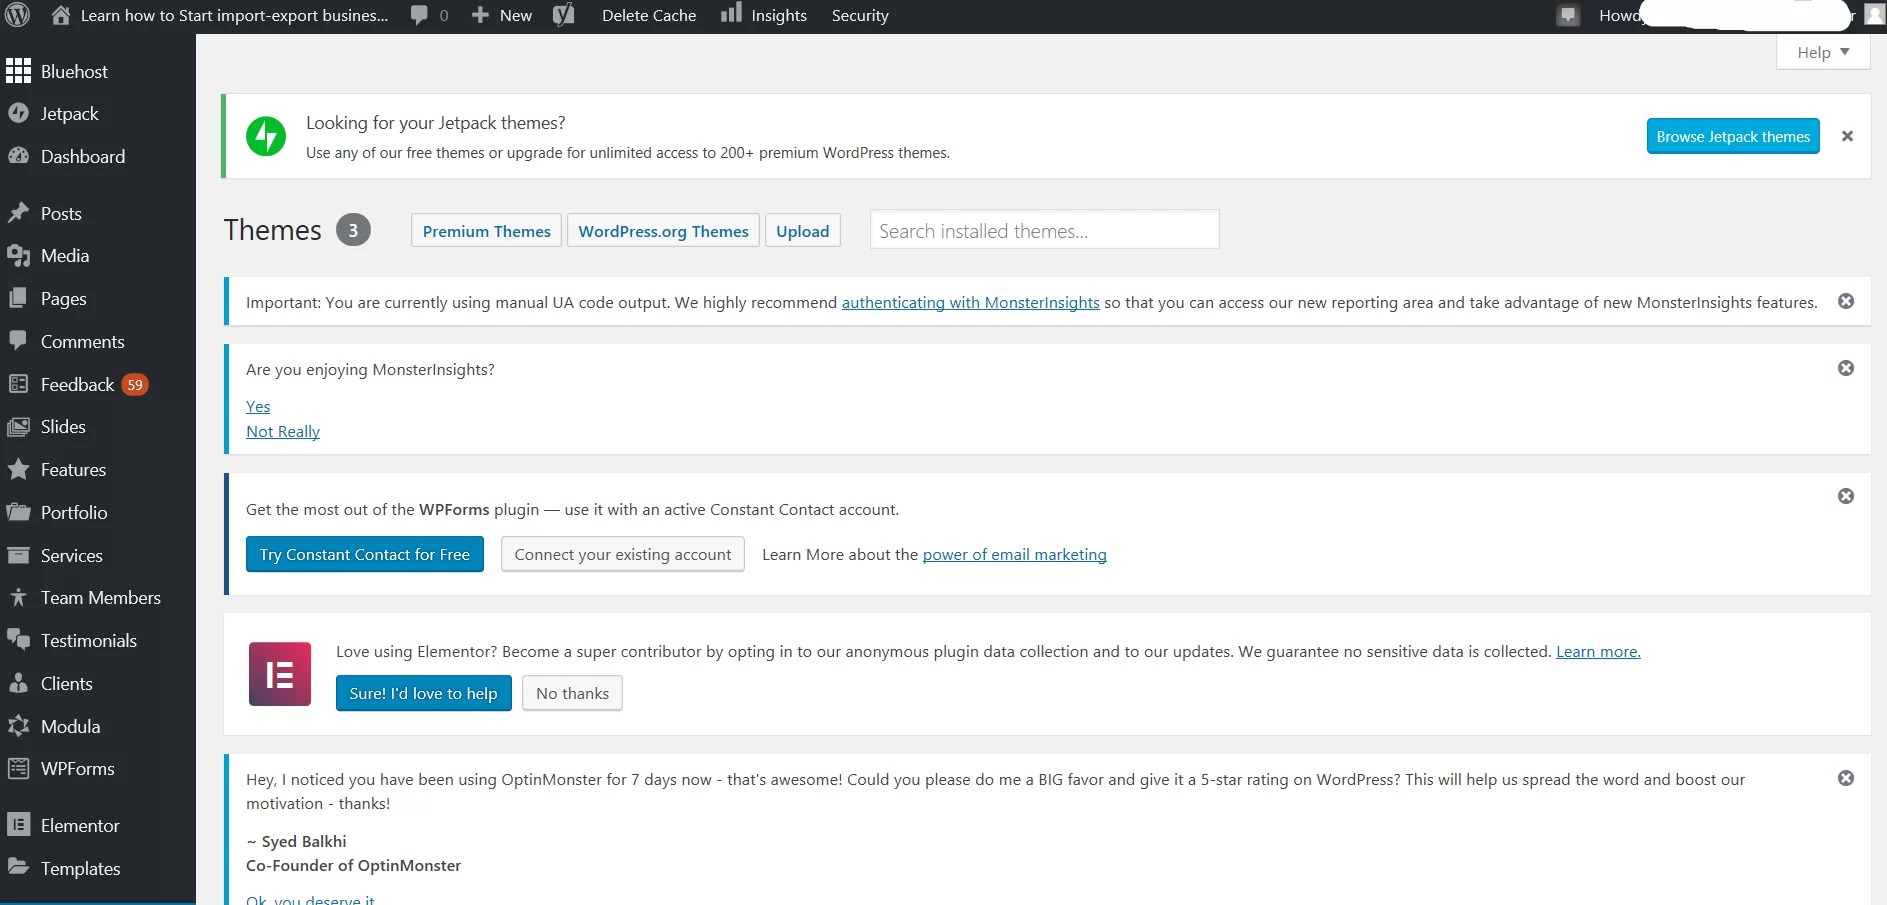Click the home site icon in admin bar
1887x905 pixels.
pyautogui.click(x=61, y=15)
